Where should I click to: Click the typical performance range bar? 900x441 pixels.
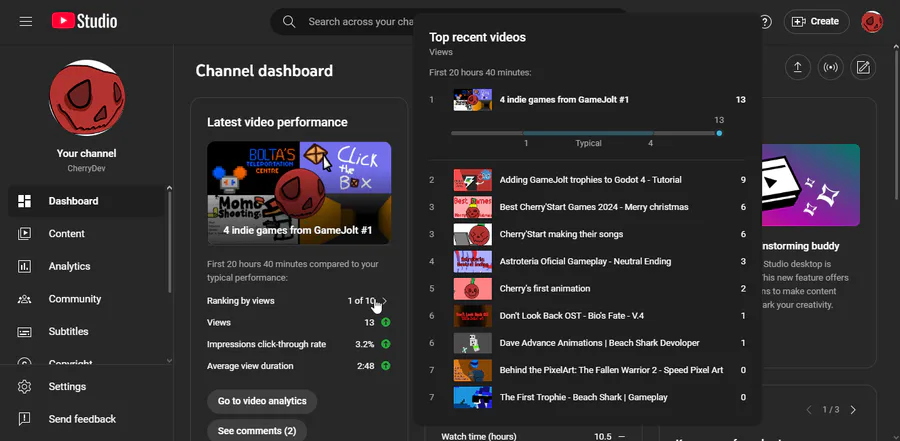(588, 133)
